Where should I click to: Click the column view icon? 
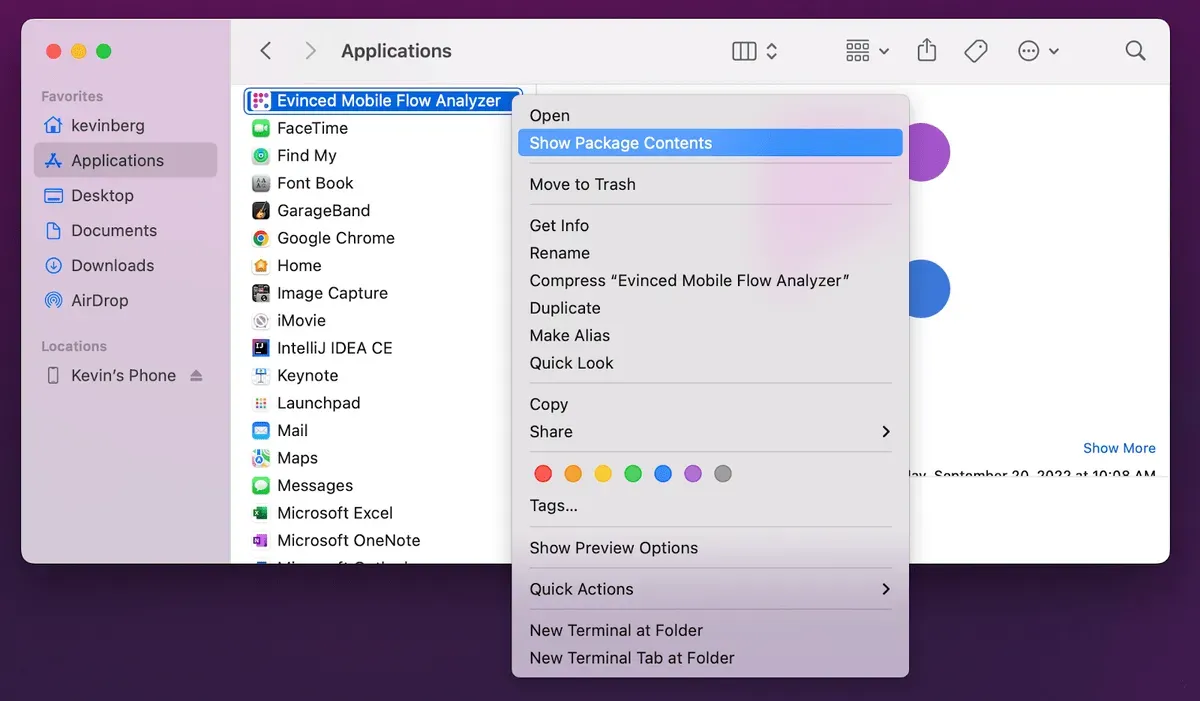coord(744,51)
